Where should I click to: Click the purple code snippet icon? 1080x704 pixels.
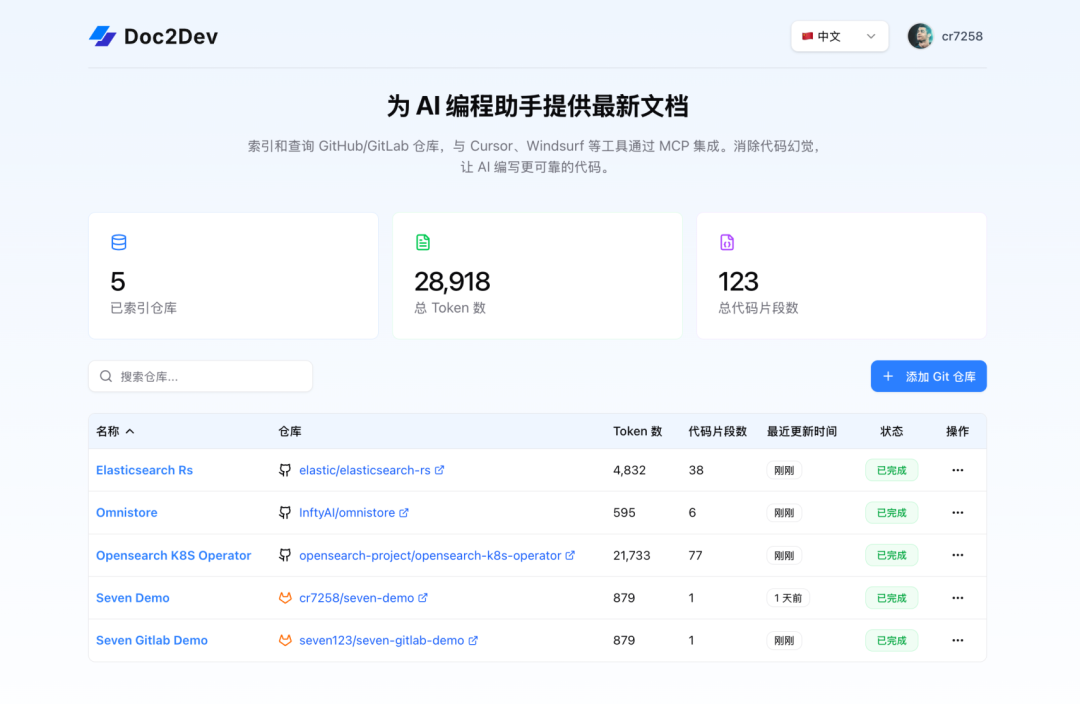[727, 242]
